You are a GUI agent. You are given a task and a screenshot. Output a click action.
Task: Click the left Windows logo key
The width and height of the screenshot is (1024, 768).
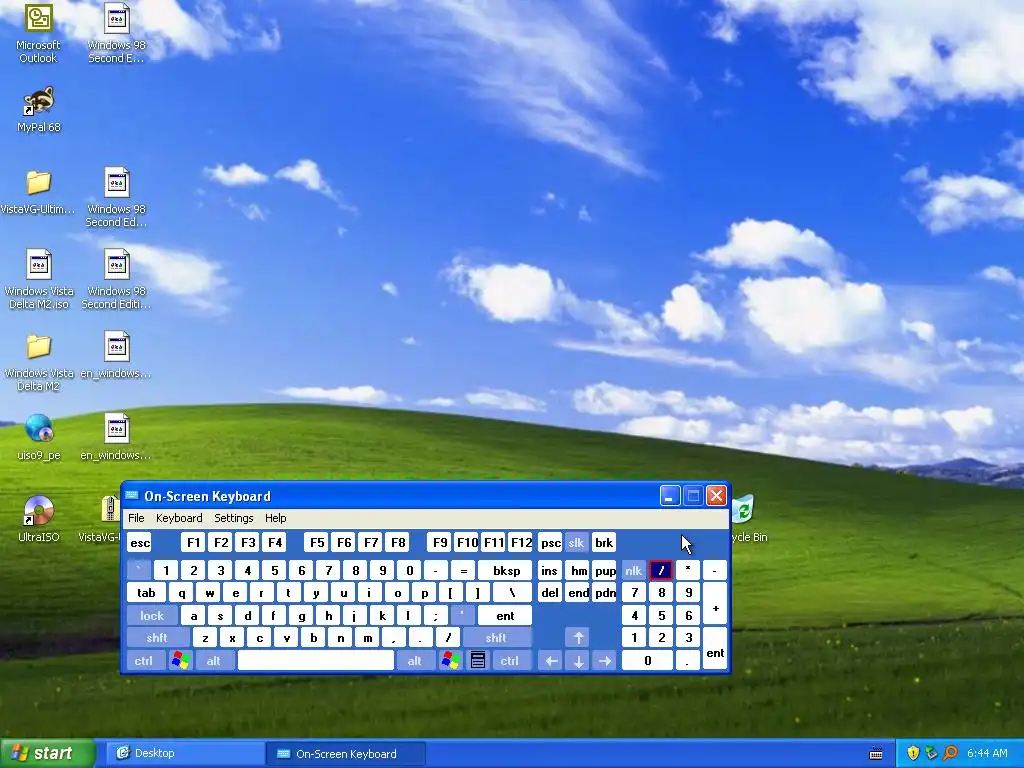click(181, 661)
